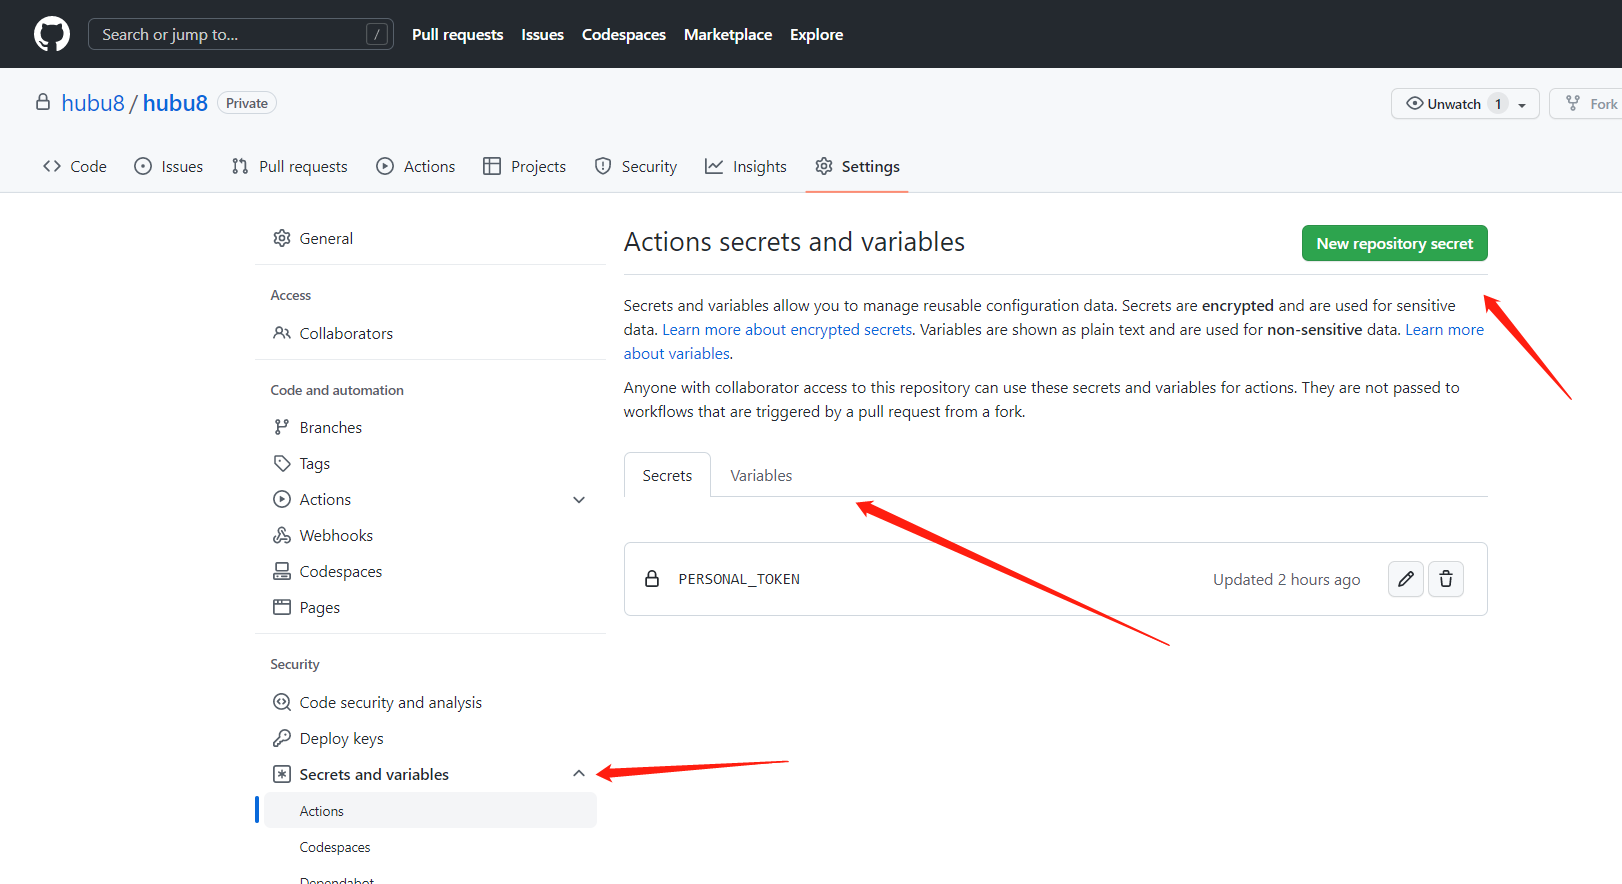Screen dimensions: 1622x884
Task: Open the Branches settings page
Action: tap(330, 428)
